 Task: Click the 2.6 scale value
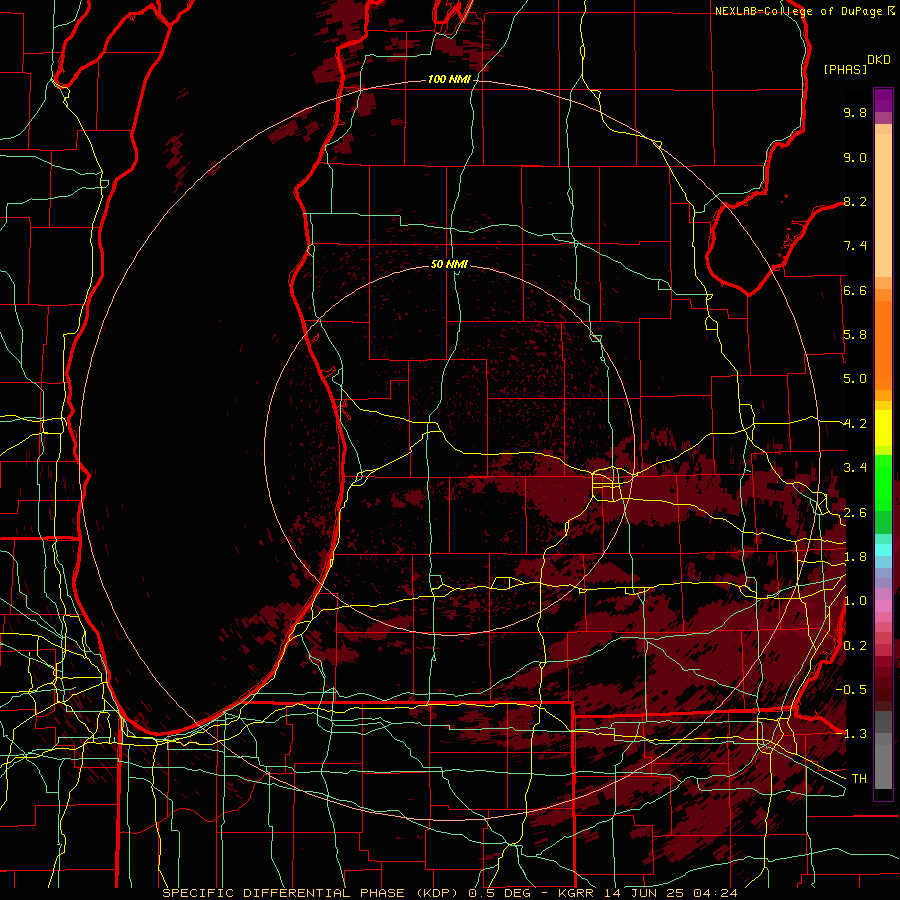855,513
